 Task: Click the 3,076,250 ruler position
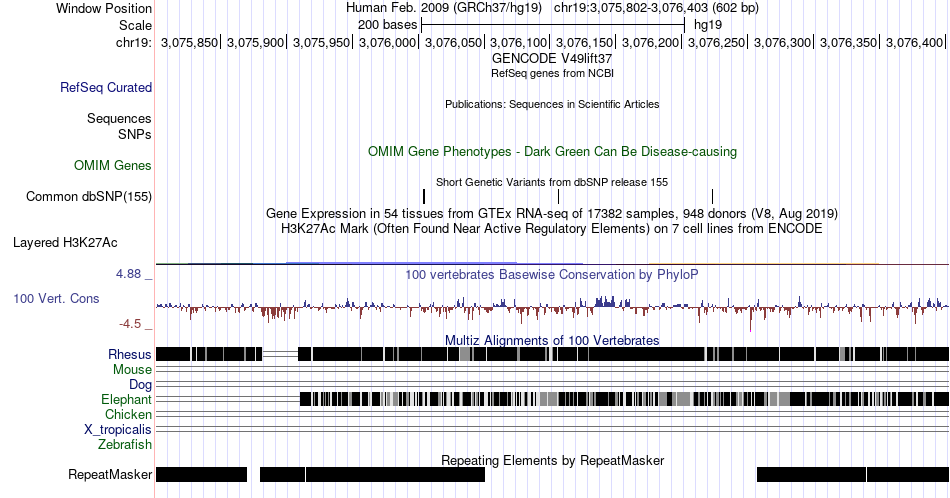pyautogui.click(x=717, y=42)
